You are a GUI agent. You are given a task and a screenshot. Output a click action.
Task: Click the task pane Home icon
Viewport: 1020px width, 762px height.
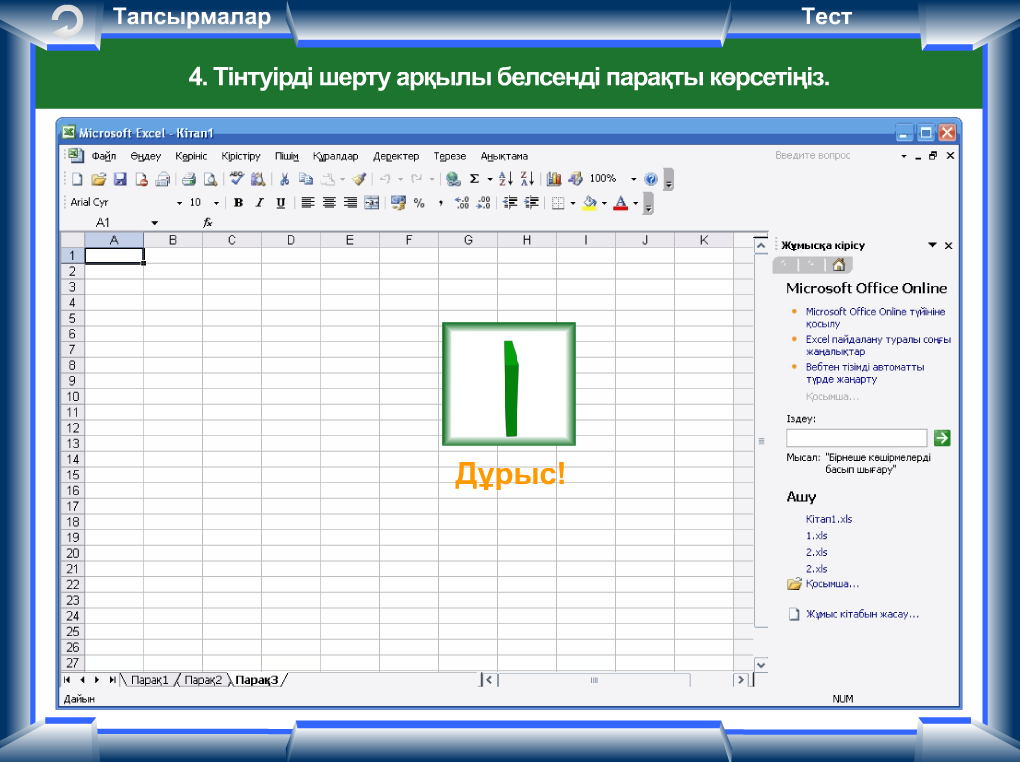[839, 265]
